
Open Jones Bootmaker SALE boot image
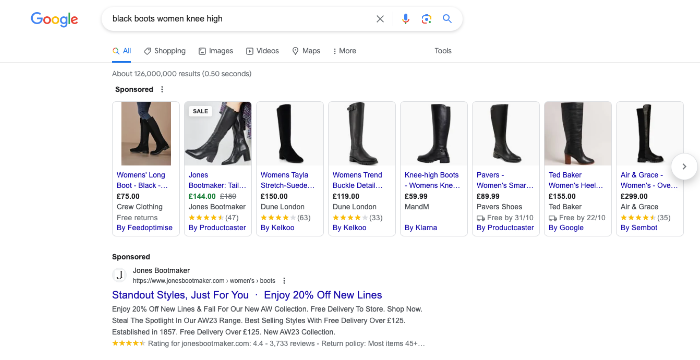pos(218,134)
